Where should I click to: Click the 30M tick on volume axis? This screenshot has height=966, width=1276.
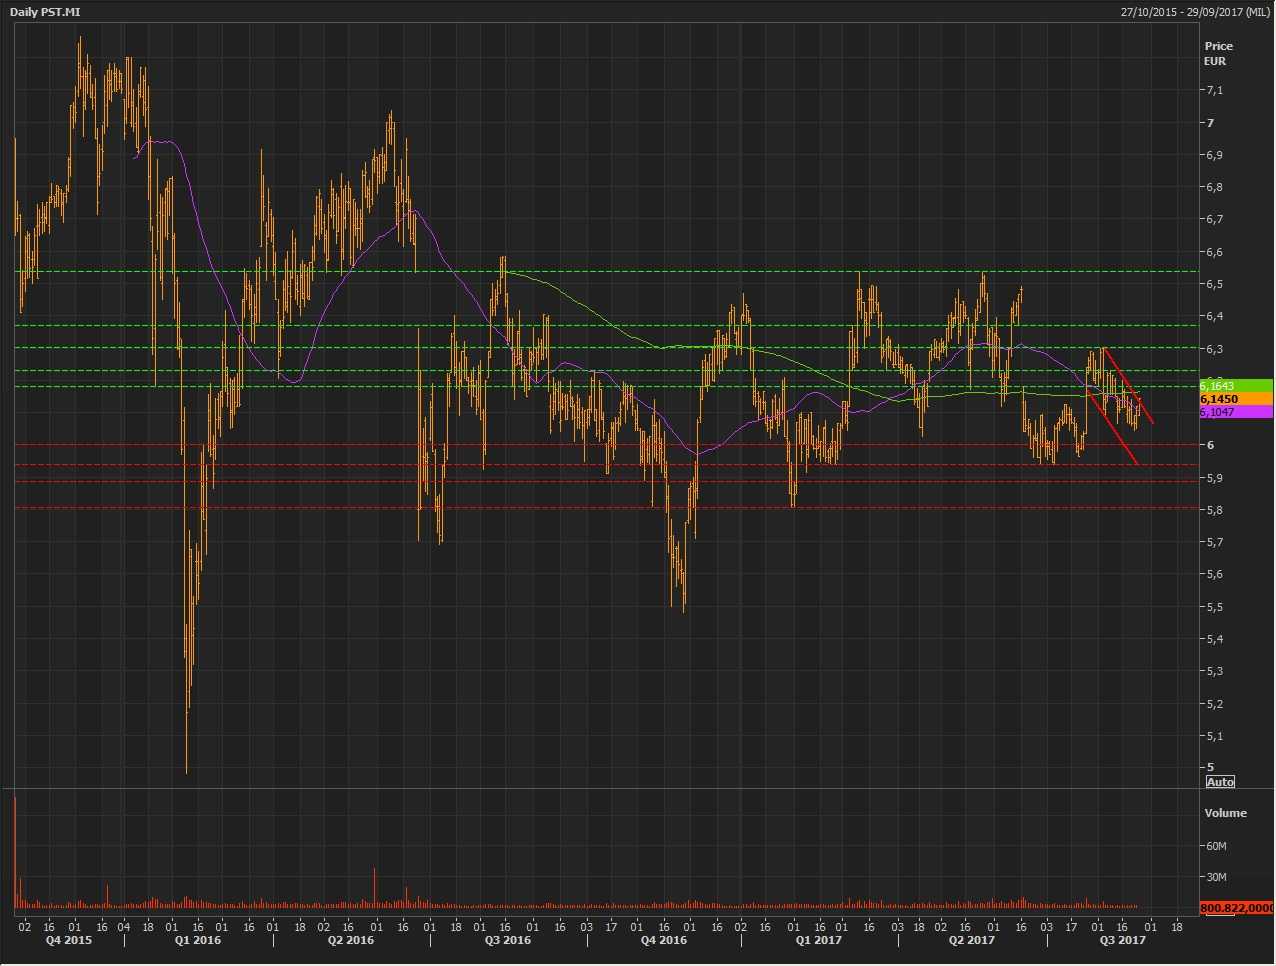(1216, 877)
